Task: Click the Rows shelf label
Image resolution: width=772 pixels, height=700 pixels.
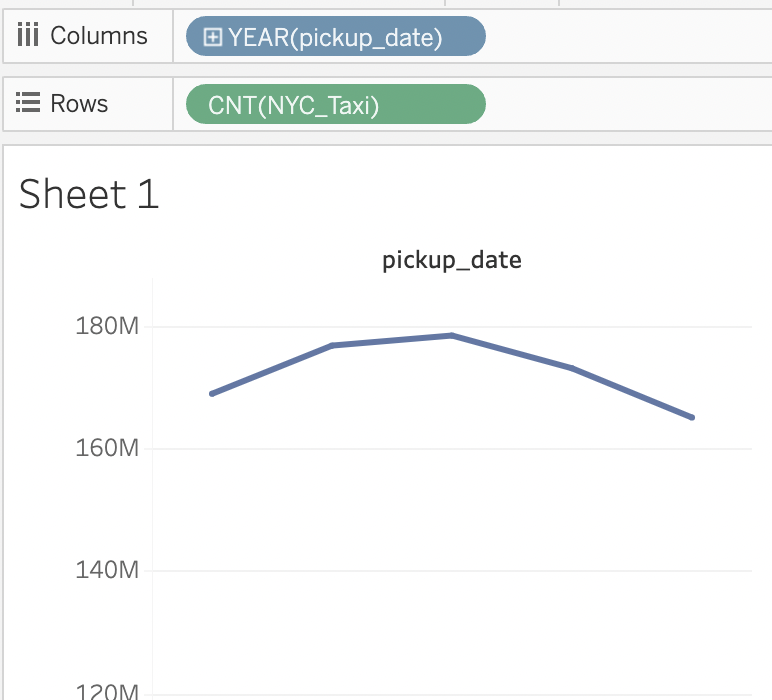Action: [x=79, y=103]
